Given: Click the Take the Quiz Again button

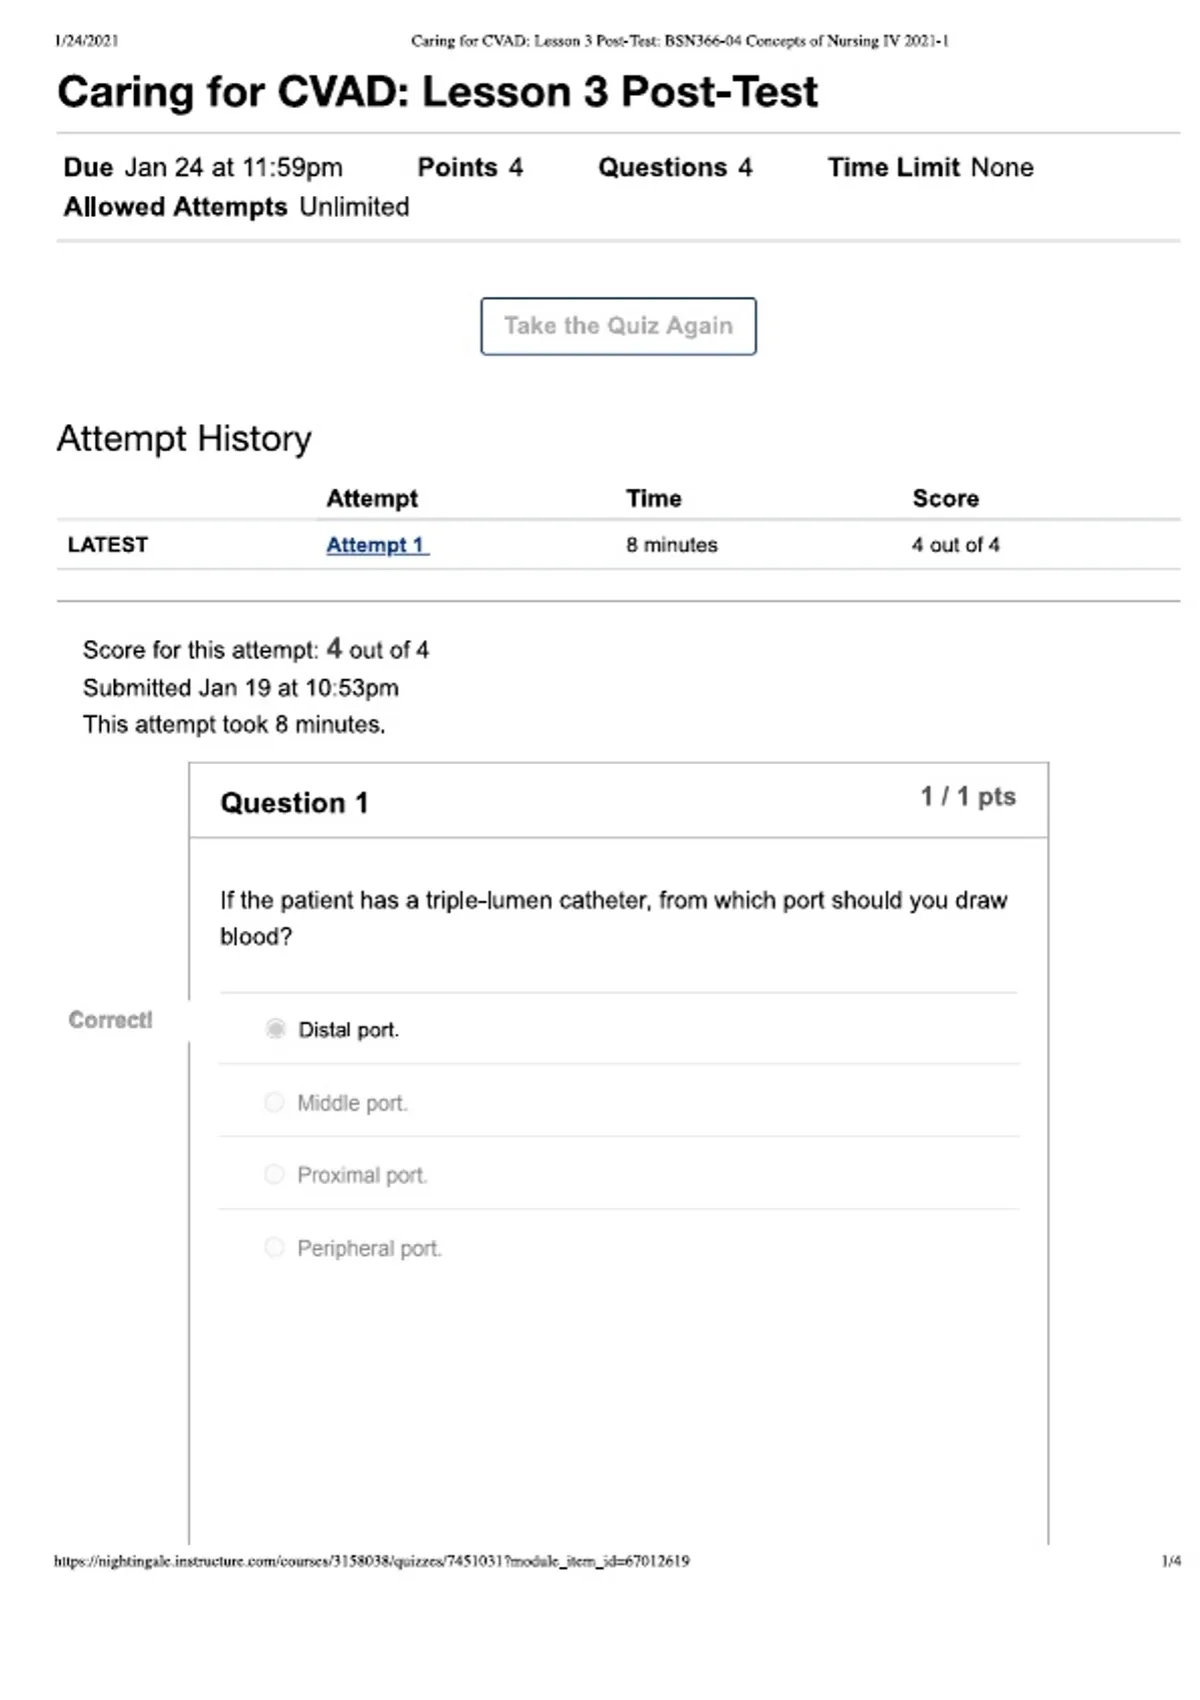Looking at the screenshot, I should click(618, 326).
